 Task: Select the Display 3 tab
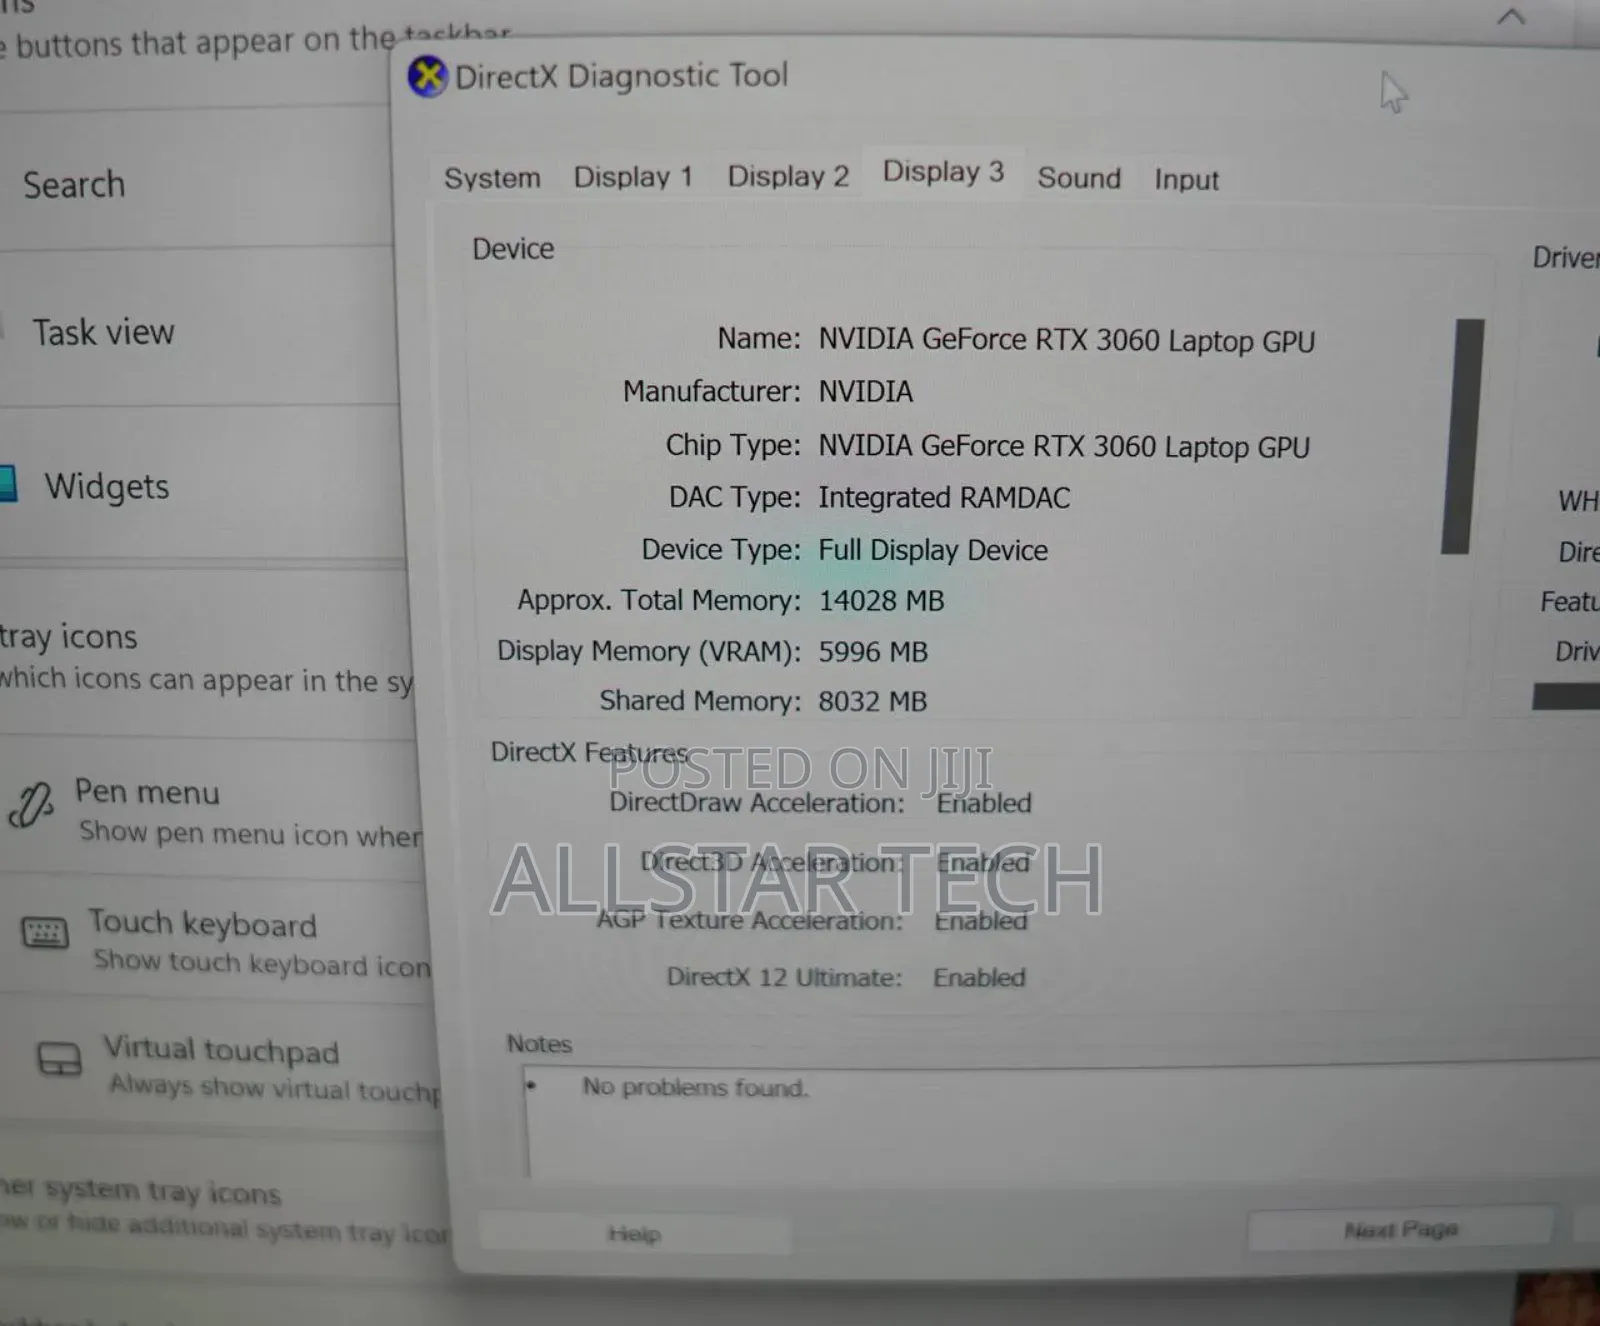943,172
